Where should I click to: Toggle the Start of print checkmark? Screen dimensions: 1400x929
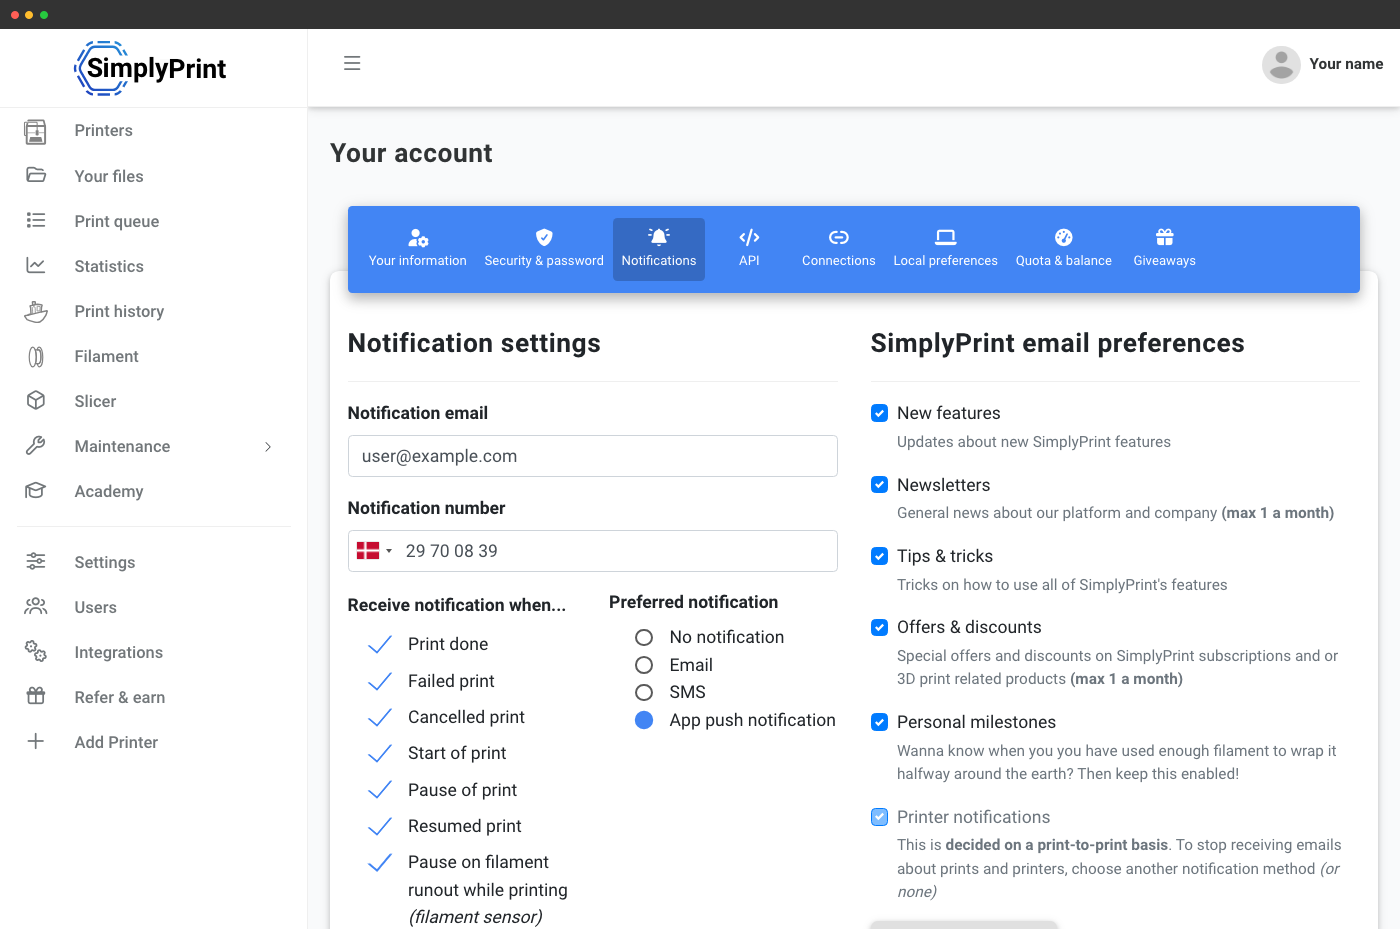point(380,754)
